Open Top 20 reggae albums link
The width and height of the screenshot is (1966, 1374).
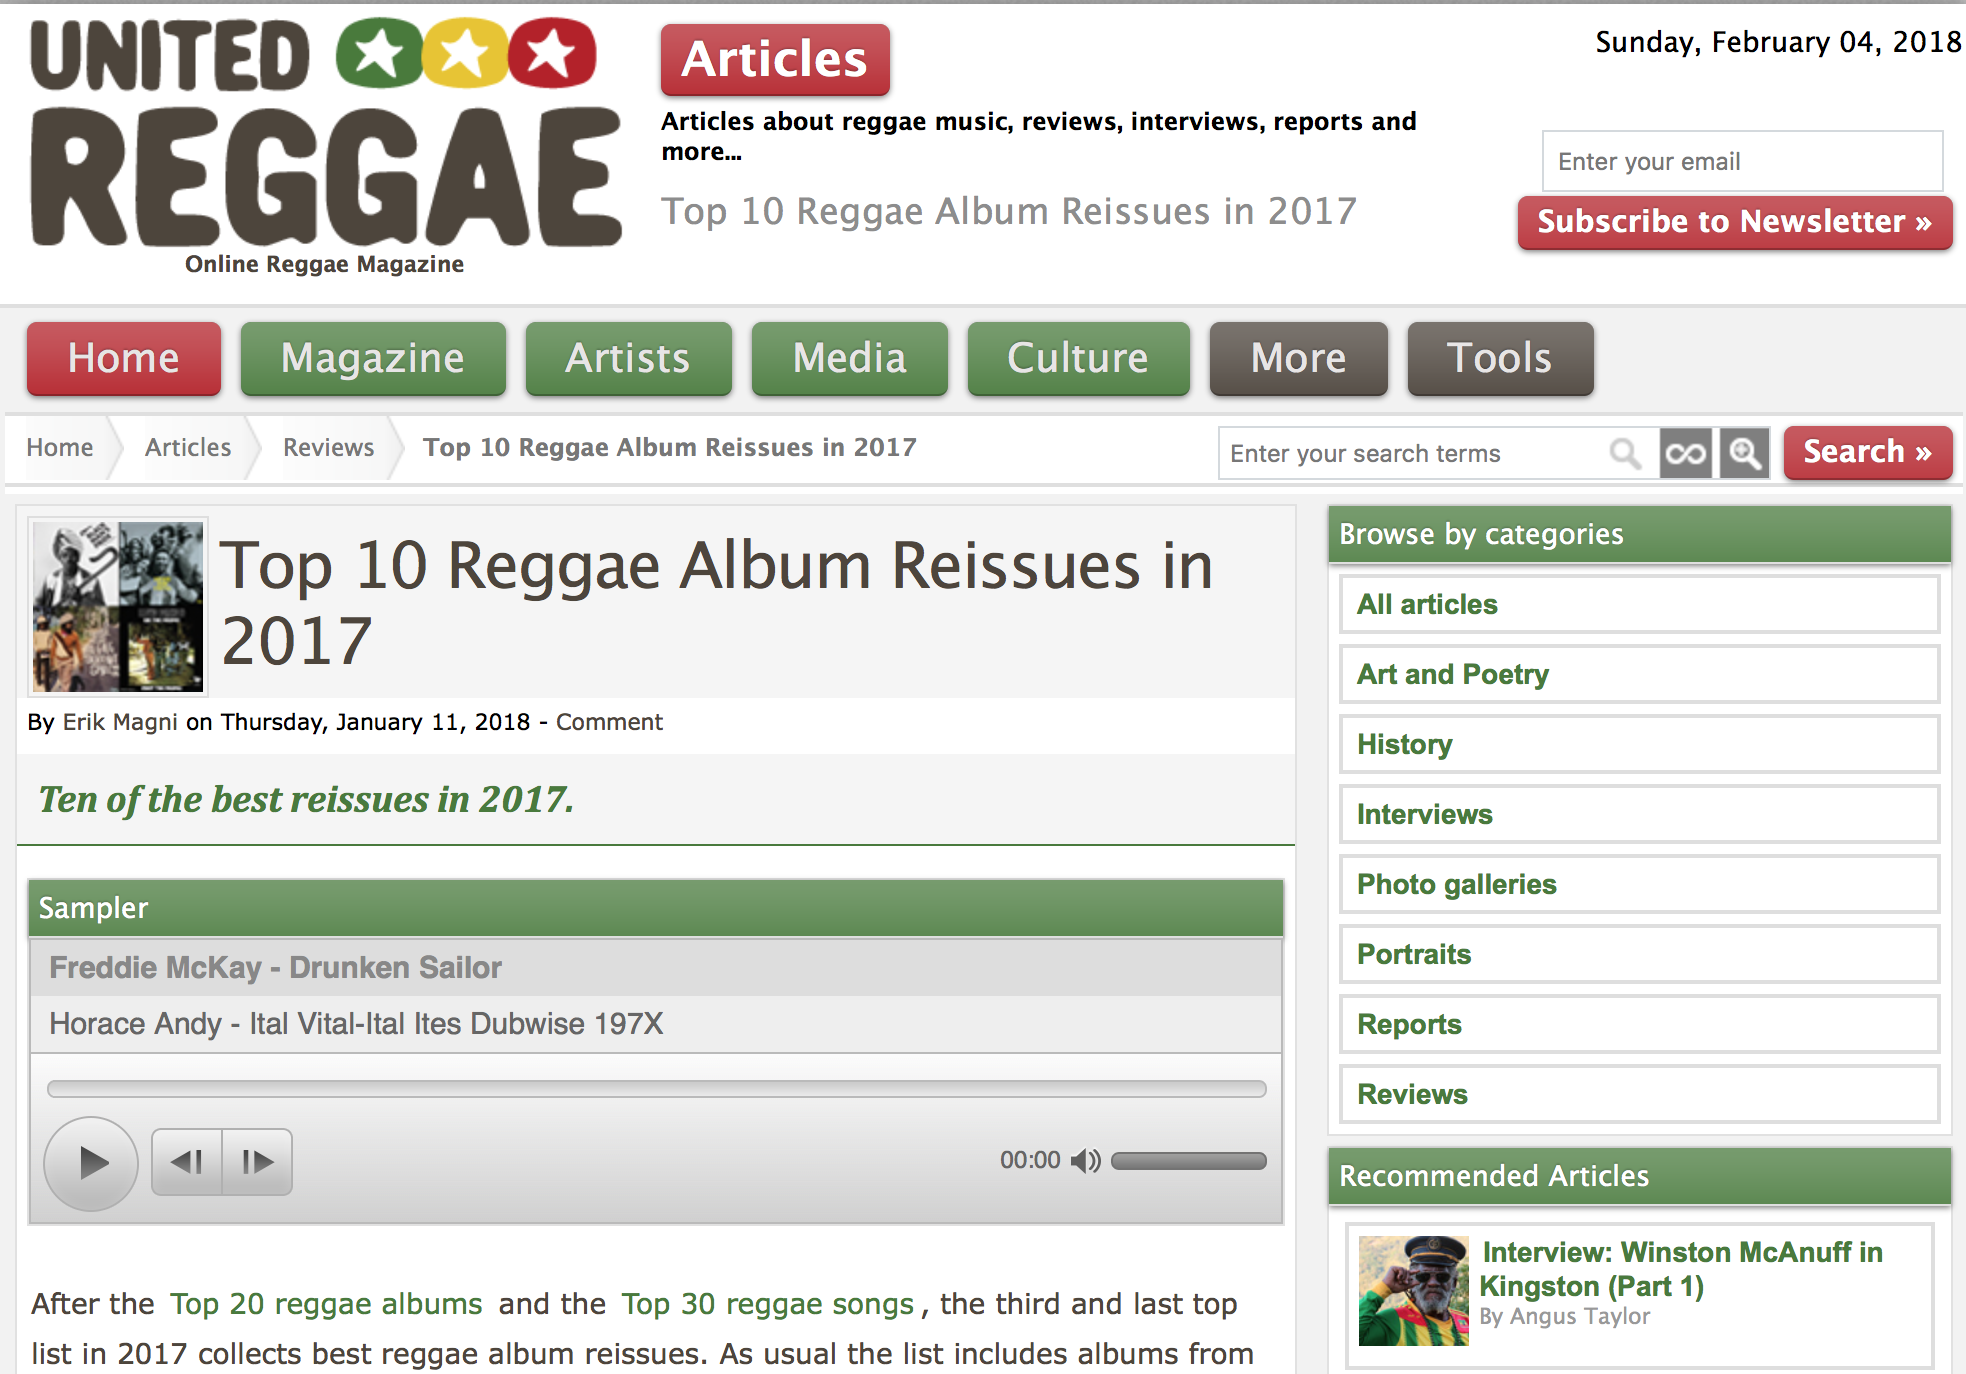click(x=326, y=1304)
